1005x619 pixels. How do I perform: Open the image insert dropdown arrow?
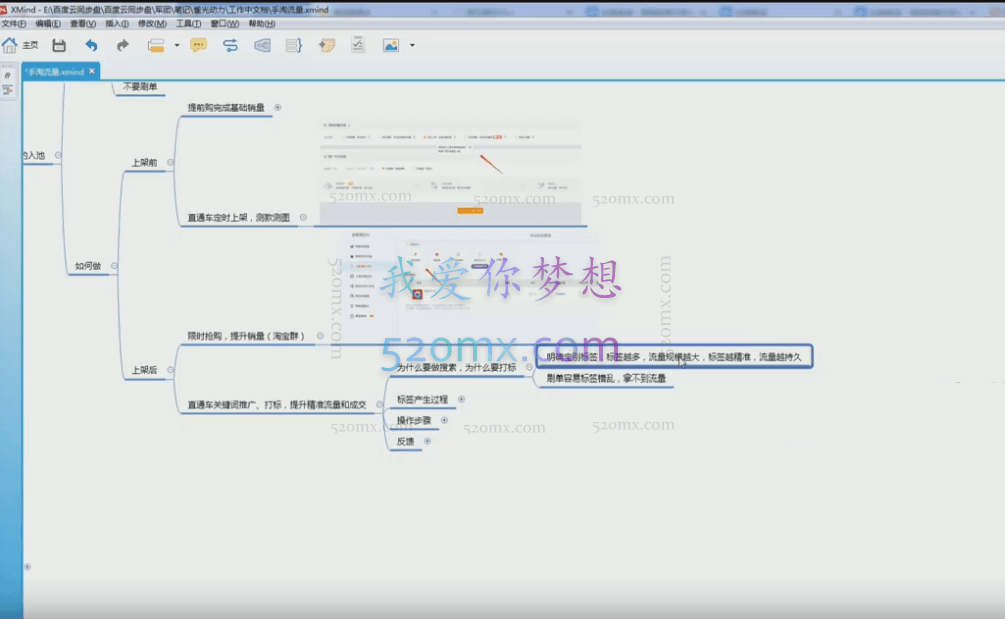[412, 46]
